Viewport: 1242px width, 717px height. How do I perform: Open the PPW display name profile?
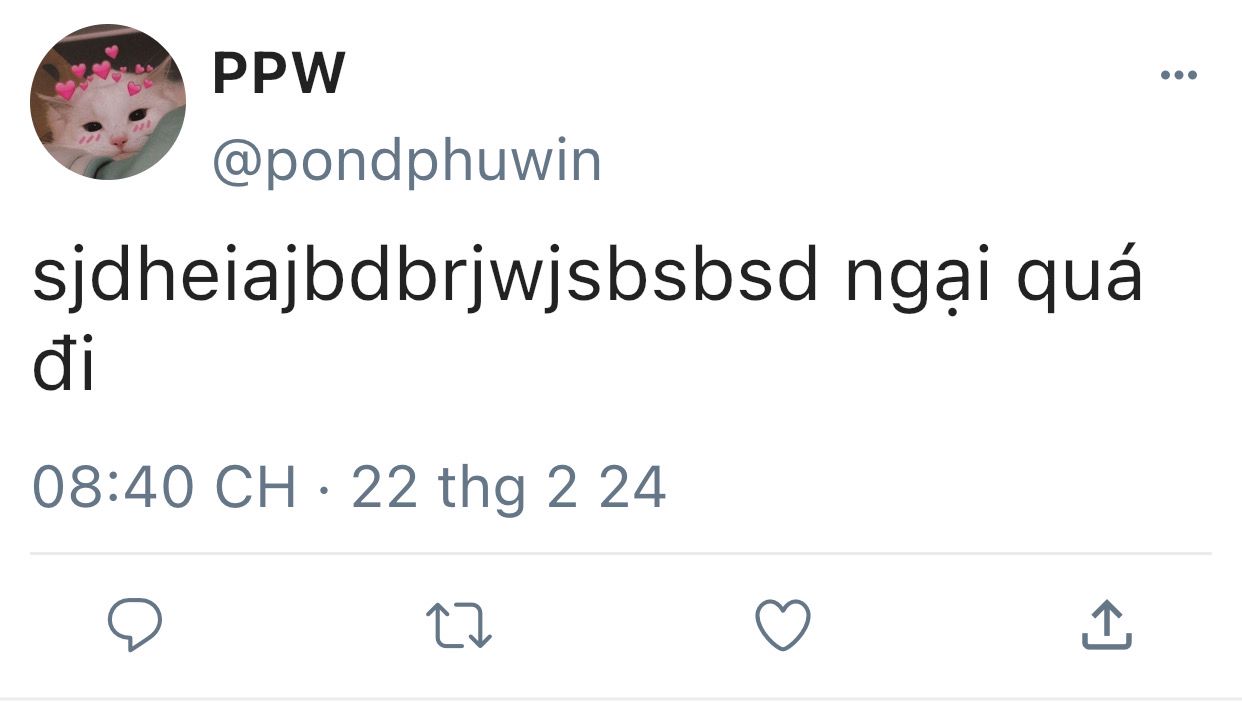(x=279, y=73)
